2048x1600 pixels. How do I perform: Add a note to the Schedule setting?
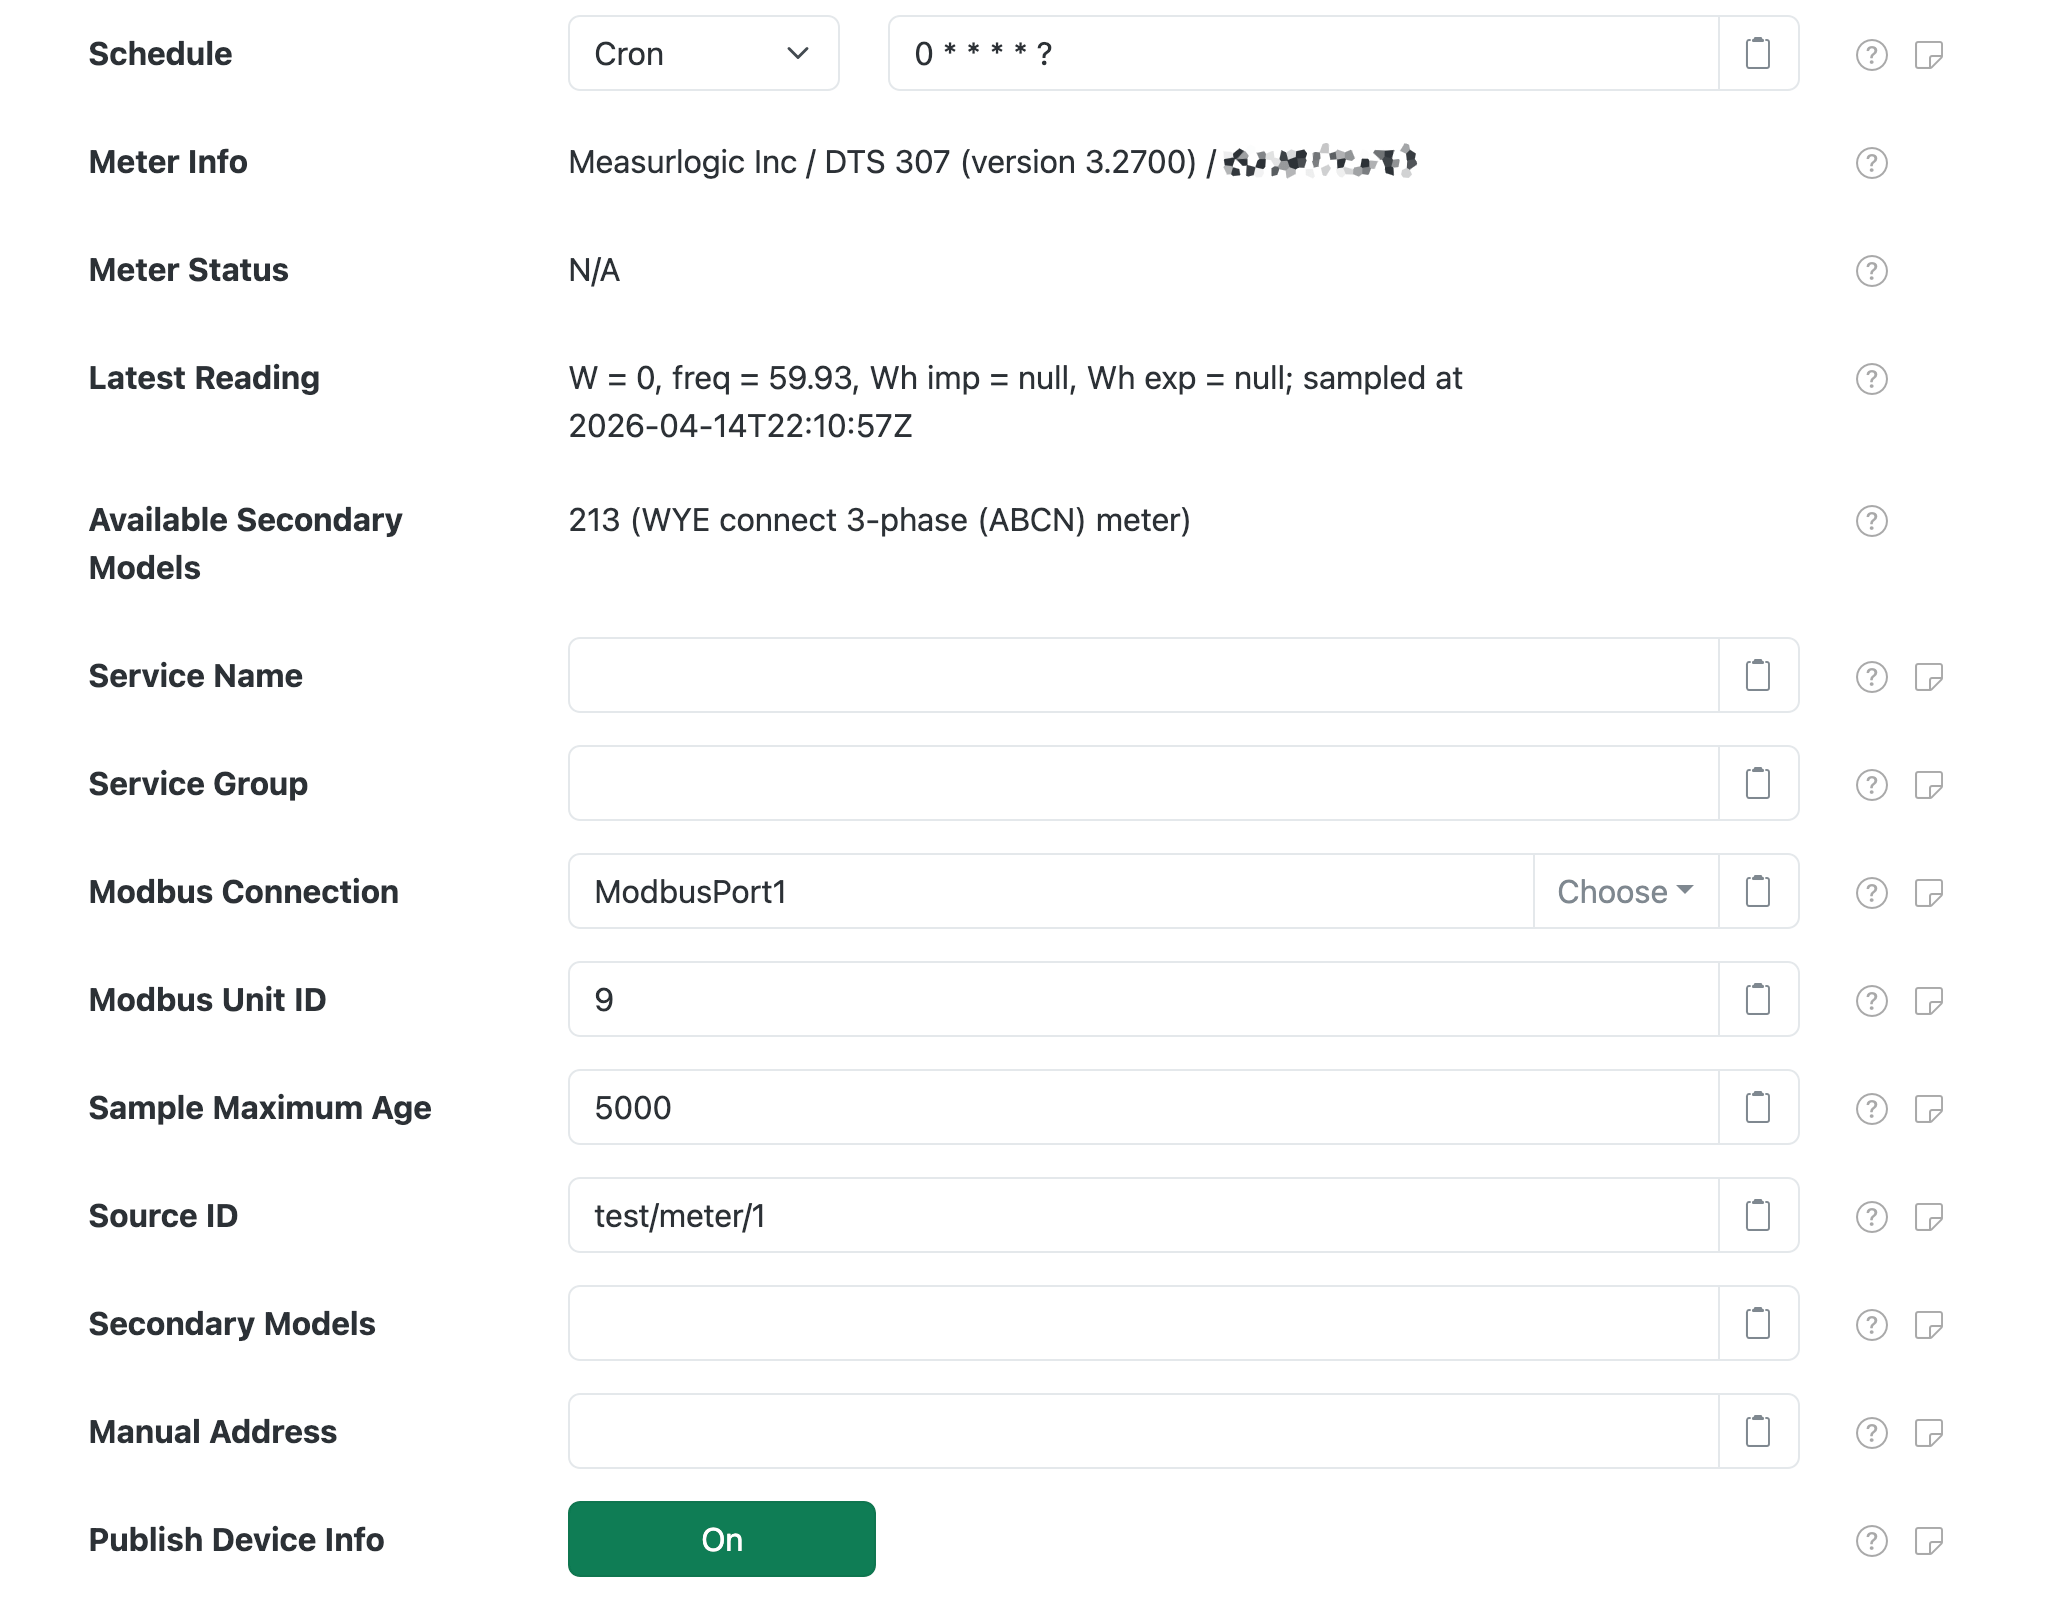coord(1929,54)
